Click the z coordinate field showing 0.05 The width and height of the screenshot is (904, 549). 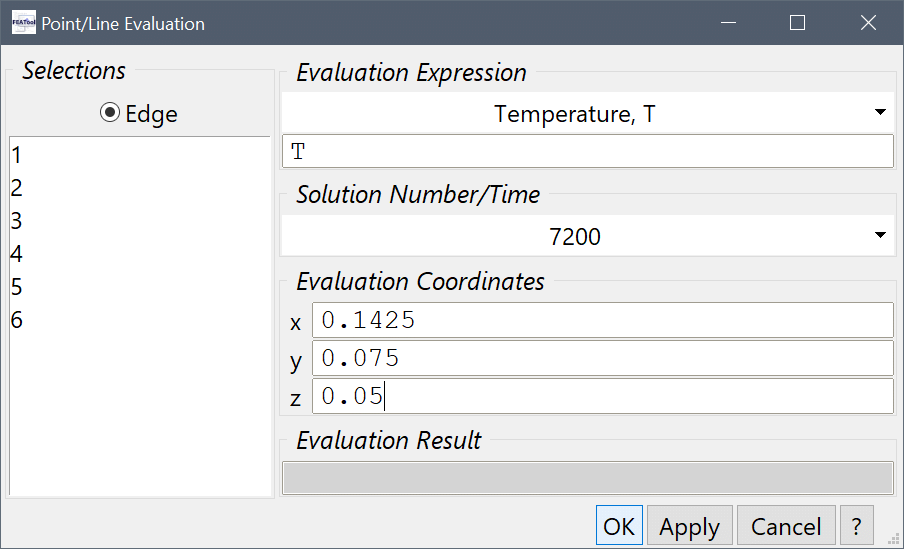pos(601,396)
